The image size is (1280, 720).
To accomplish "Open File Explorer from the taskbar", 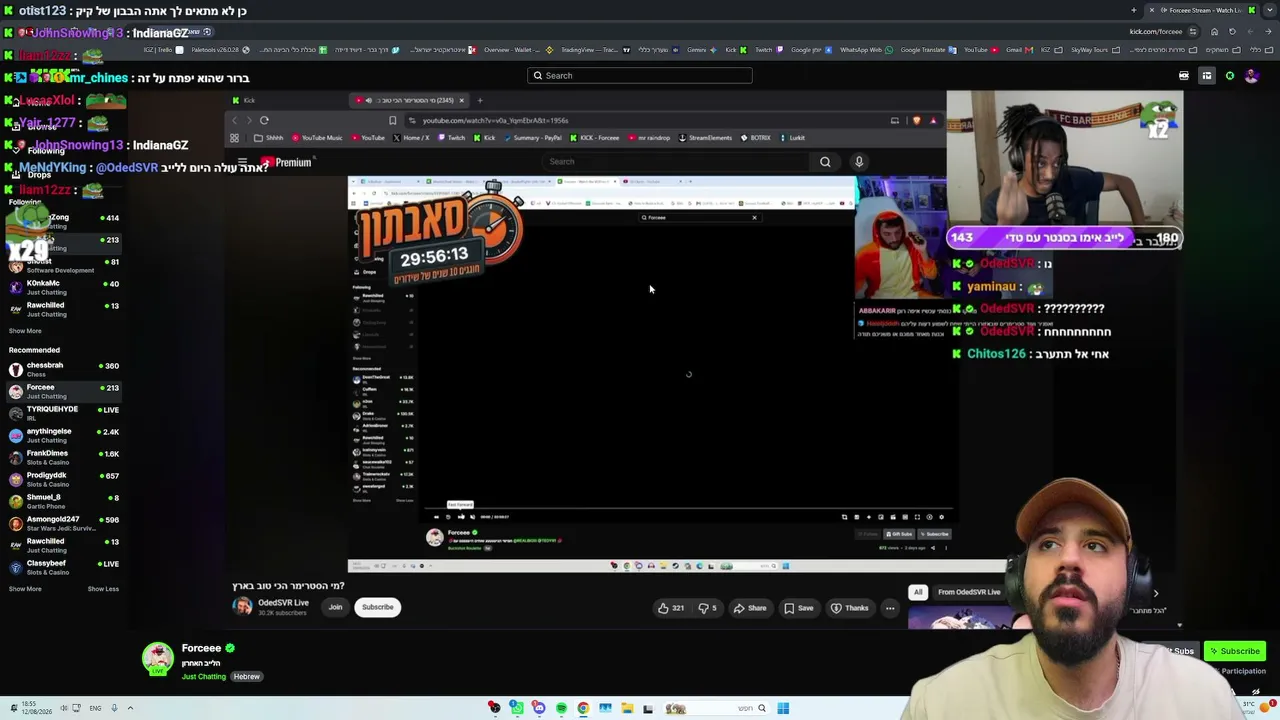I will click(627, 709).
